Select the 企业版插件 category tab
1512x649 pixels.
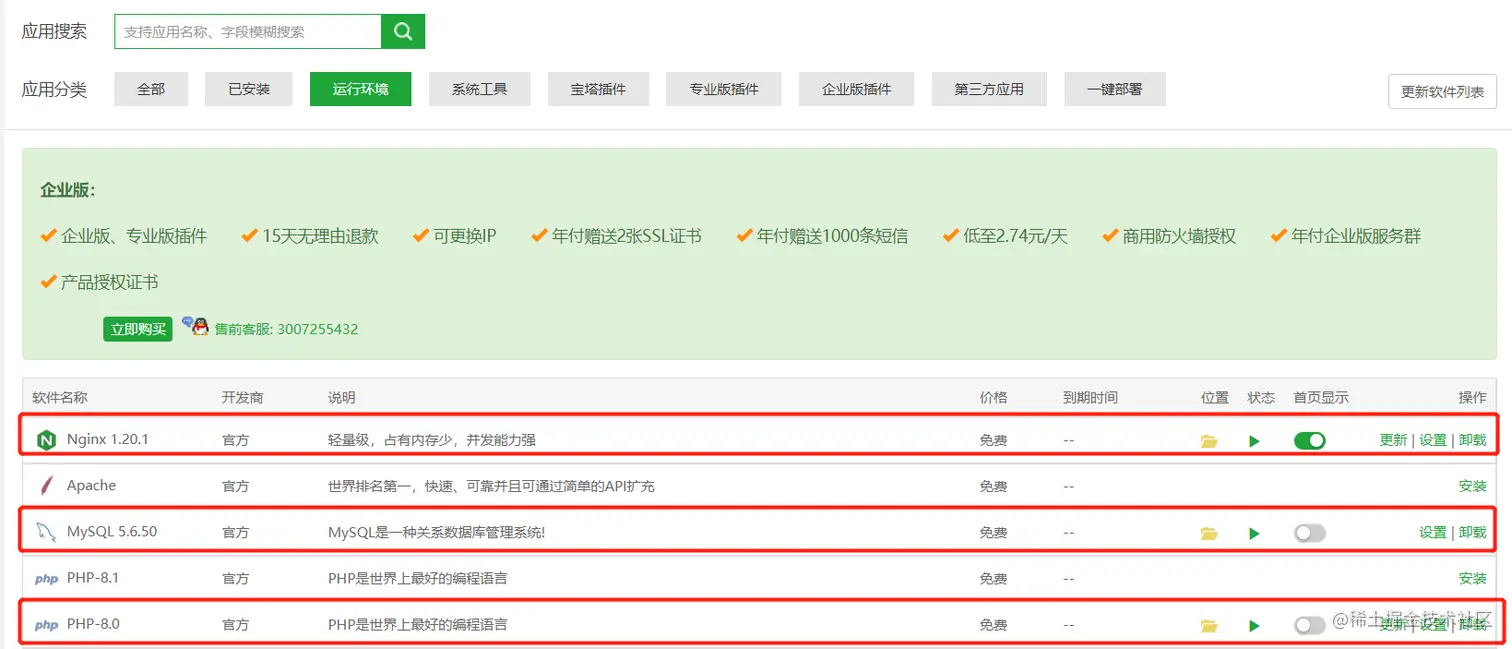click(856, 89)
